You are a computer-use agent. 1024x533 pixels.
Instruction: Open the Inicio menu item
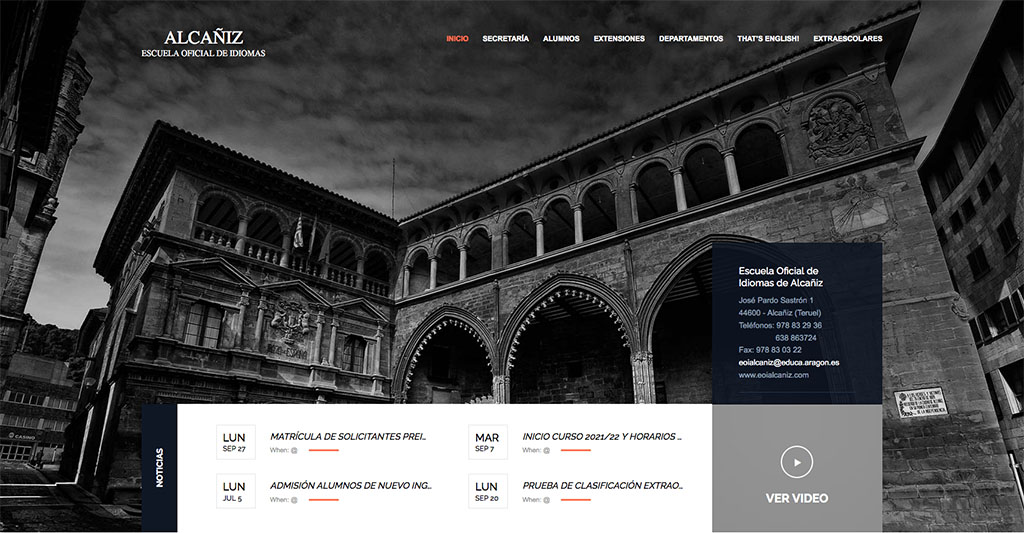point(457,39)
